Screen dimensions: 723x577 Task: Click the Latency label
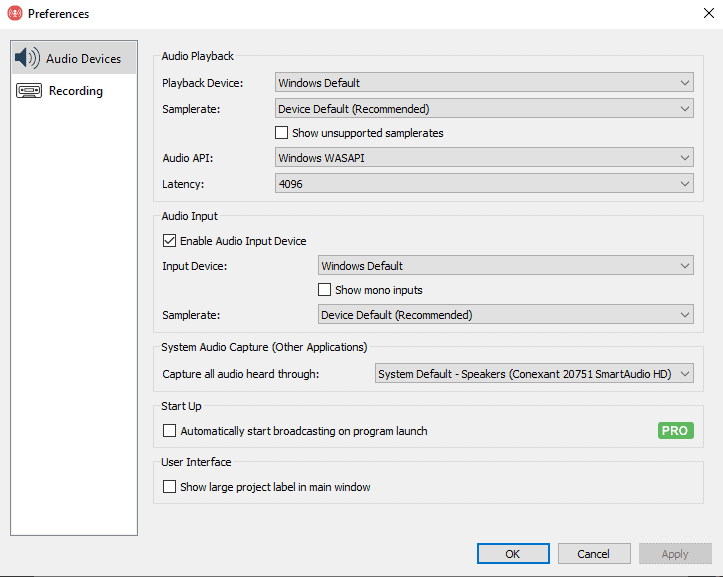point(183,184)
